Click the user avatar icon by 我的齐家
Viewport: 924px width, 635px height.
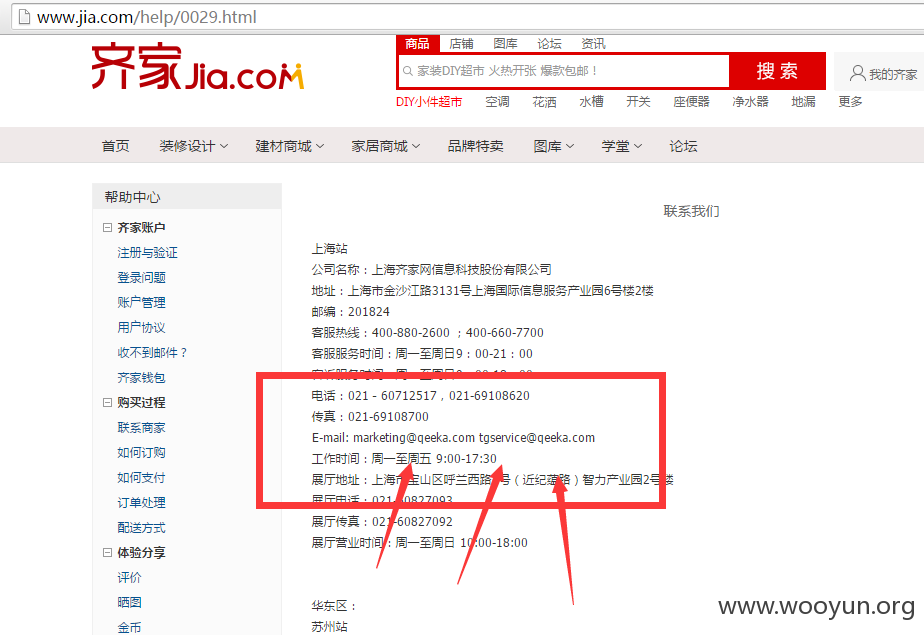857,74
